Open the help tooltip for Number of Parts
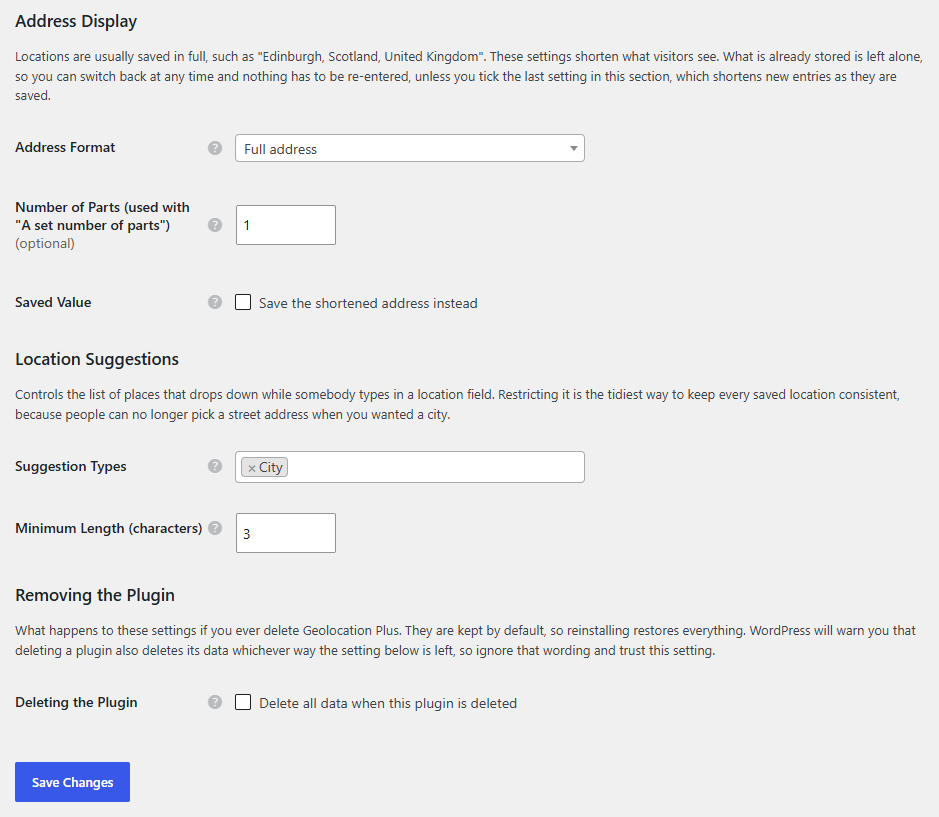Image resolution: width=939 pixels, height=817 pixels. click(215, 225)
